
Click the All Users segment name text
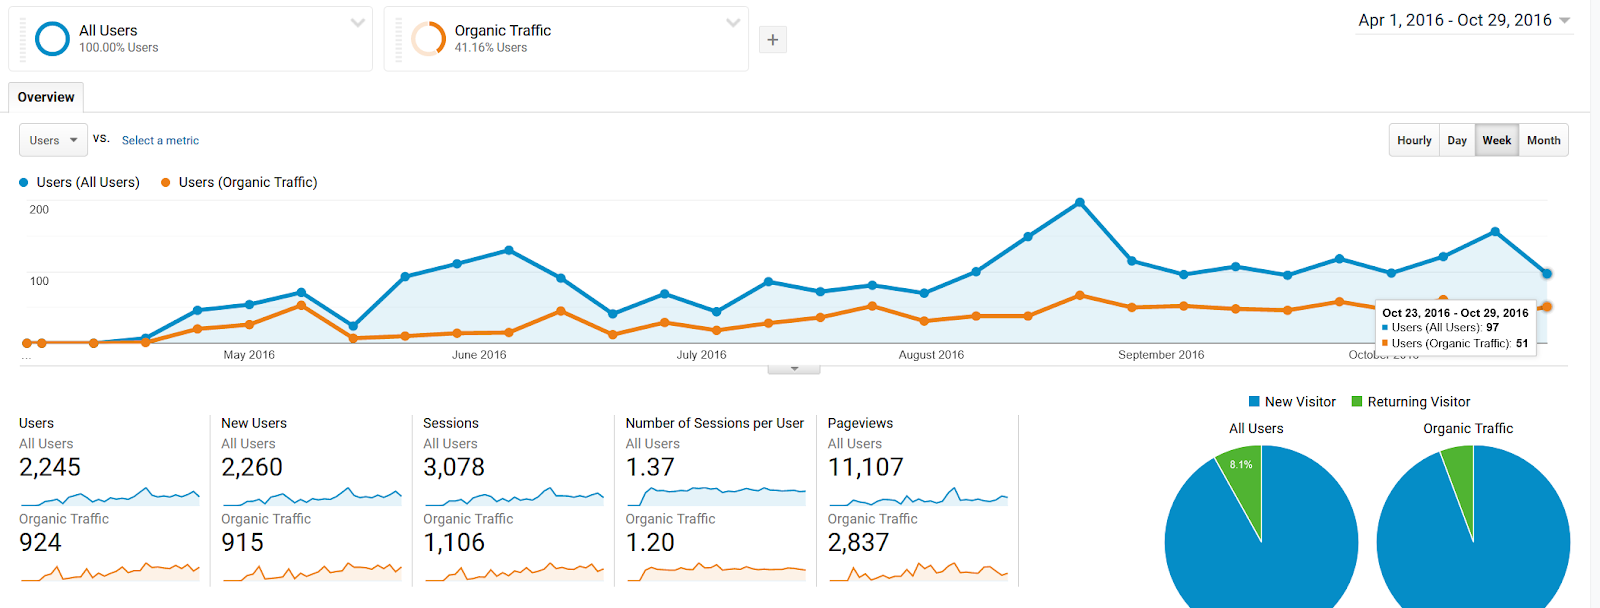(x=108, y=31)
